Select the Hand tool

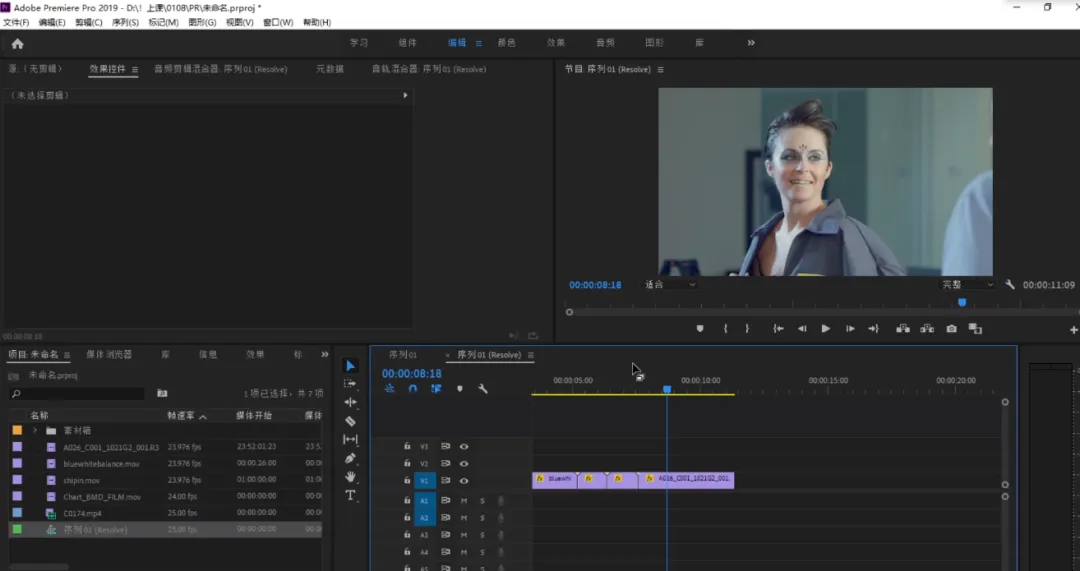pos(350,477)
